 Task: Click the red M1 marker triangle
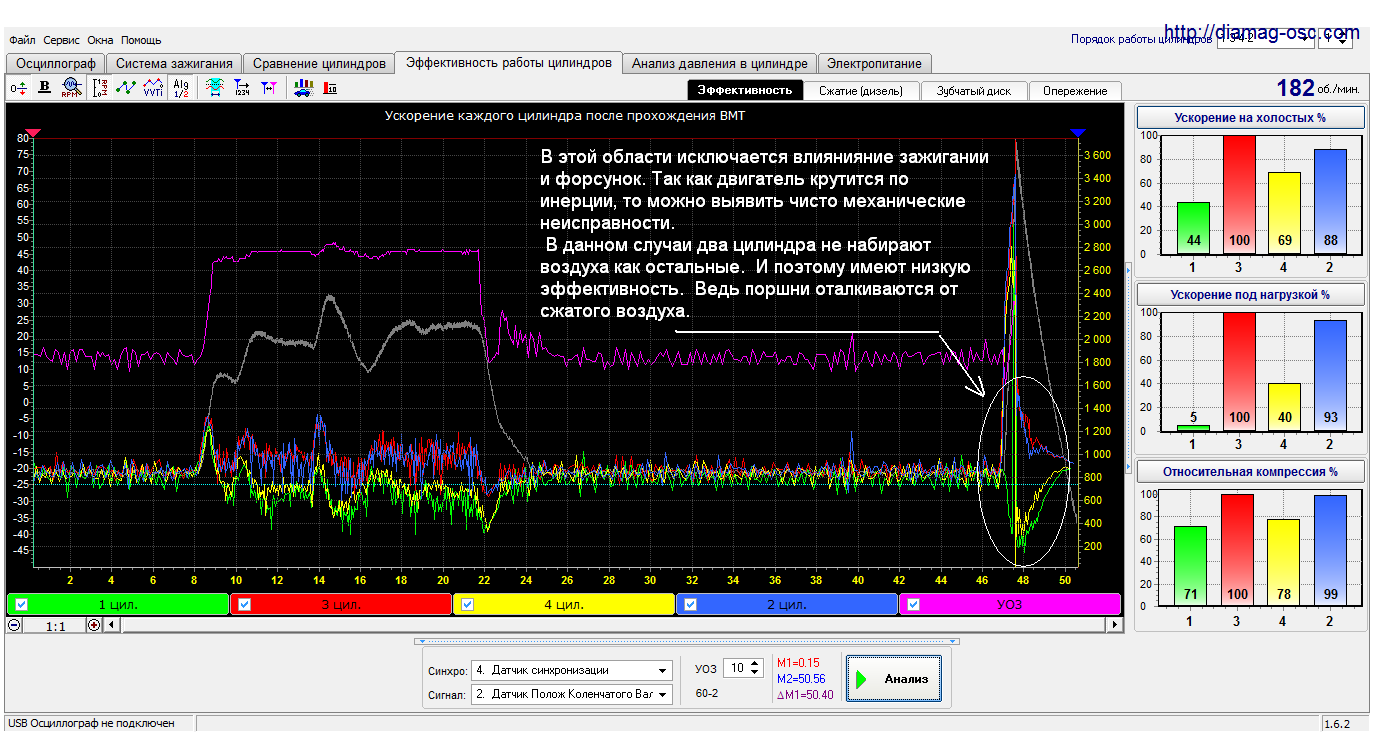click(x=32, y=132)
